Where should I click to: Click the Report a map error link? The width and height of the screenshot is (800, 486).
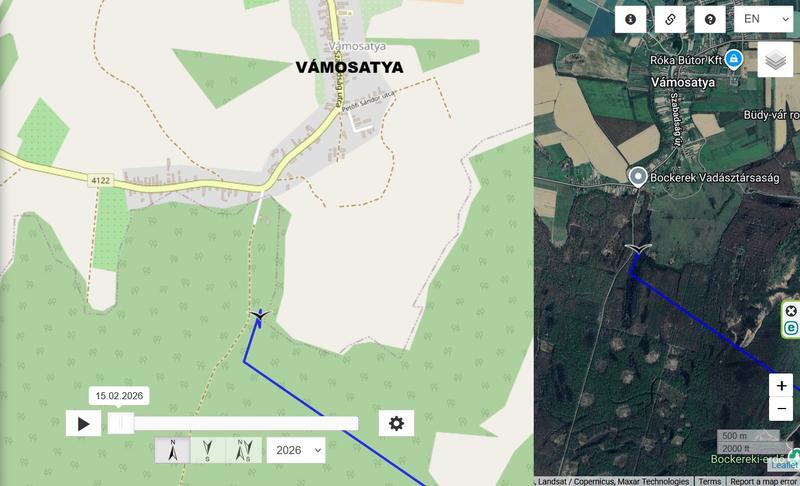pos(763,481)
